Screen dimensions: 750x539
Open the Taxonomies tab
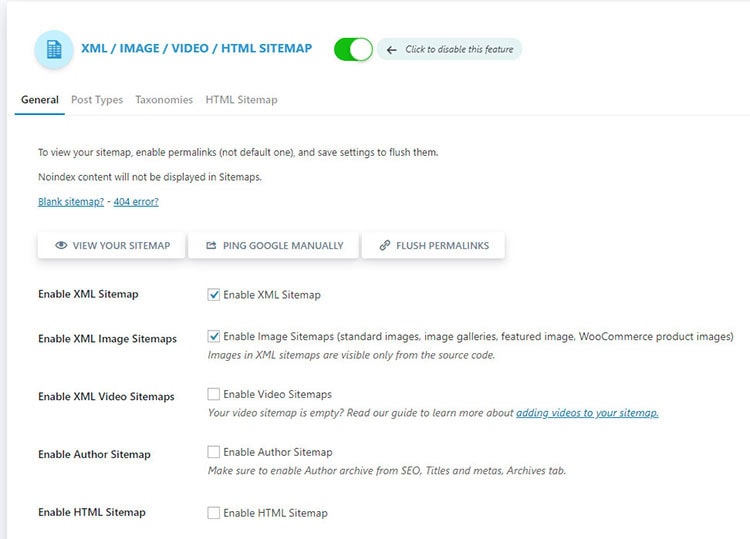164,100
